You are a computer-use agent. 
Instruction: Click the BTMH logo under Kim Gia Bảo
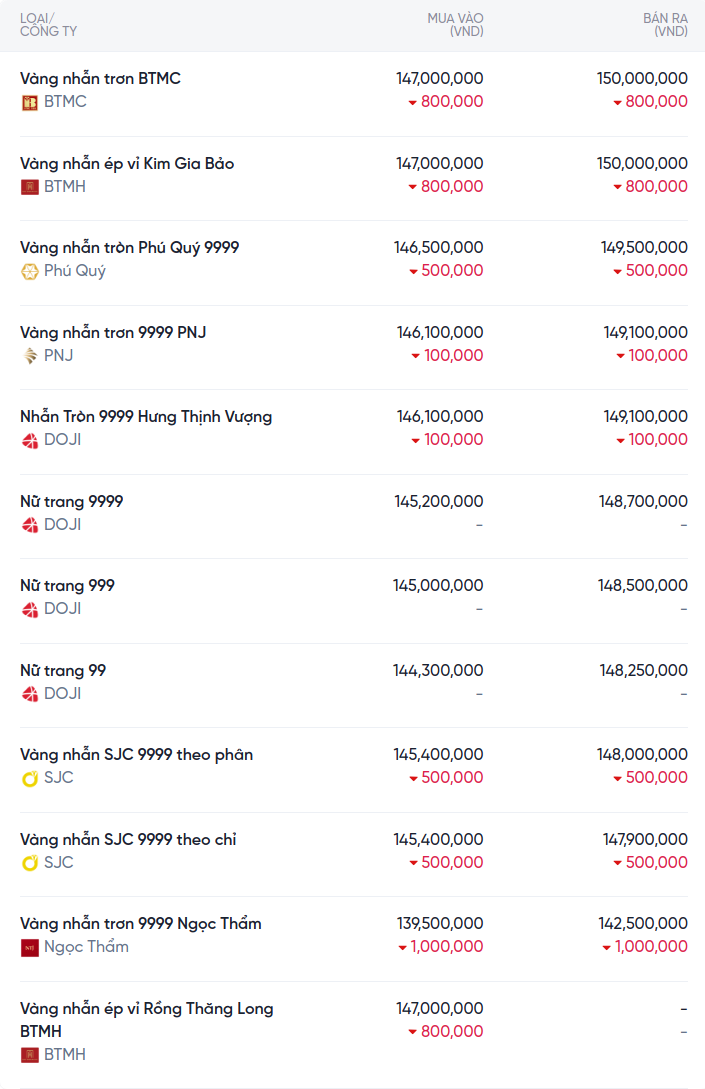[30, 187]
